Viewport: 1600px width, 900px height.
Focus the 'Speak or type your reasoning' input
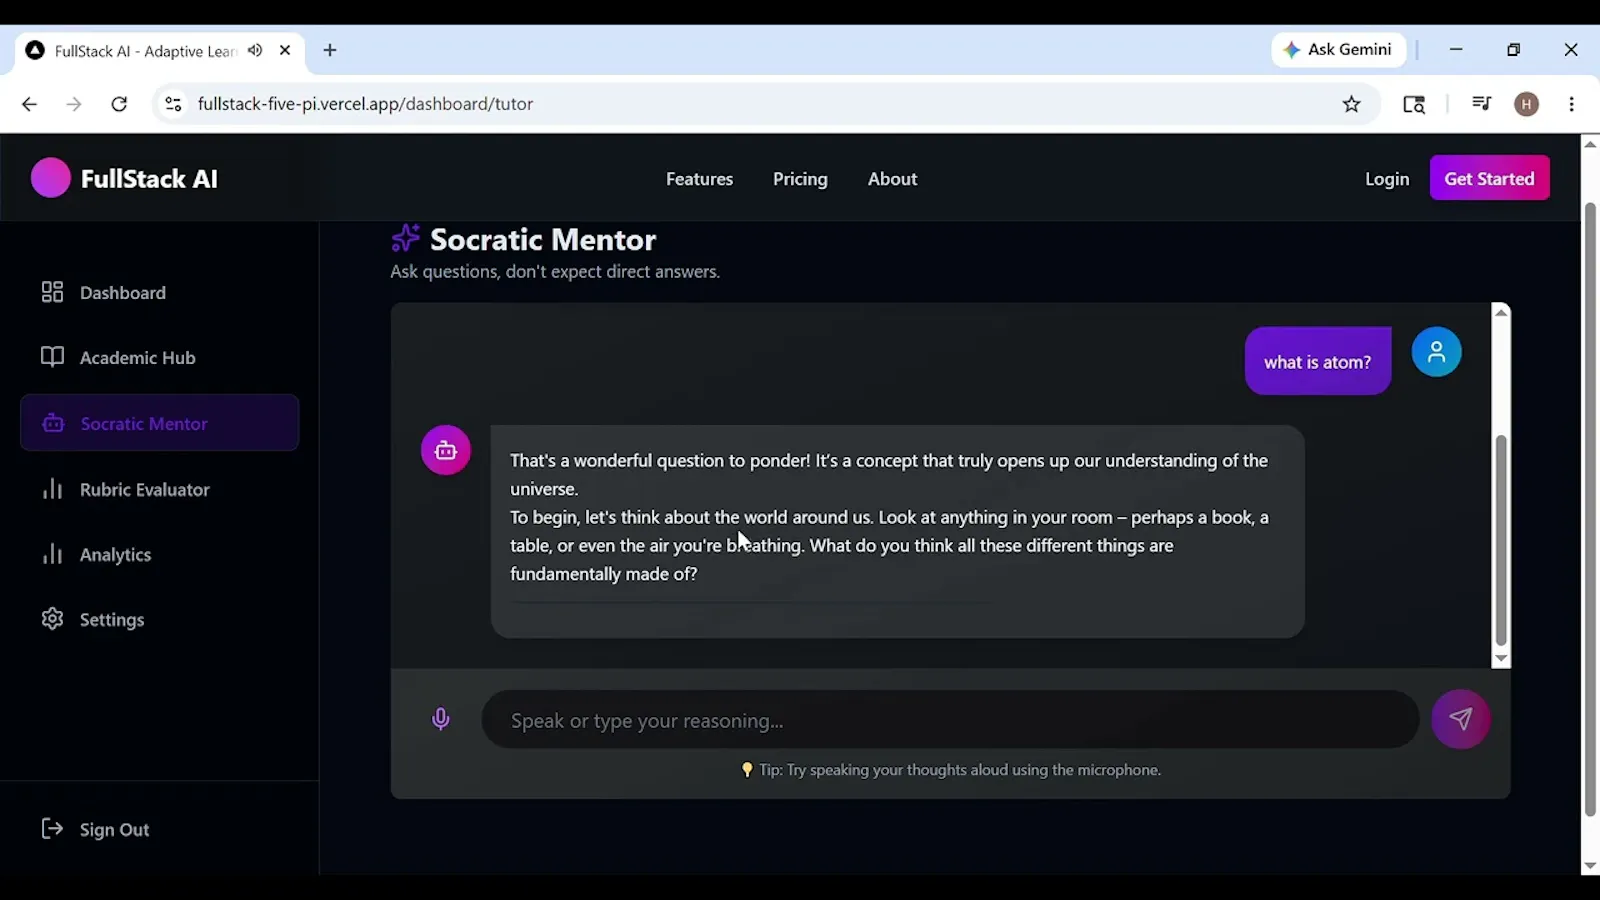[x=950, y=720]
